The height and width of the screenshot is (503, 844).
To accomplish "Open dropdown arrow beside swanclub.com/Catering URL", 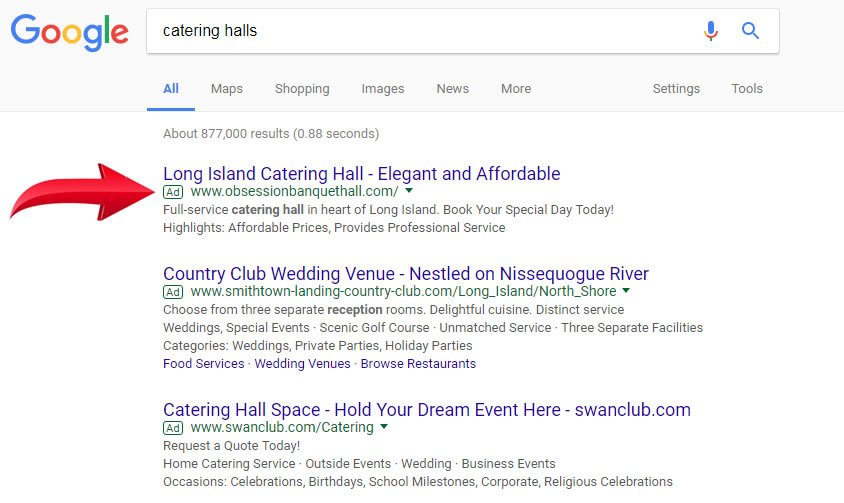I will 384,427.
